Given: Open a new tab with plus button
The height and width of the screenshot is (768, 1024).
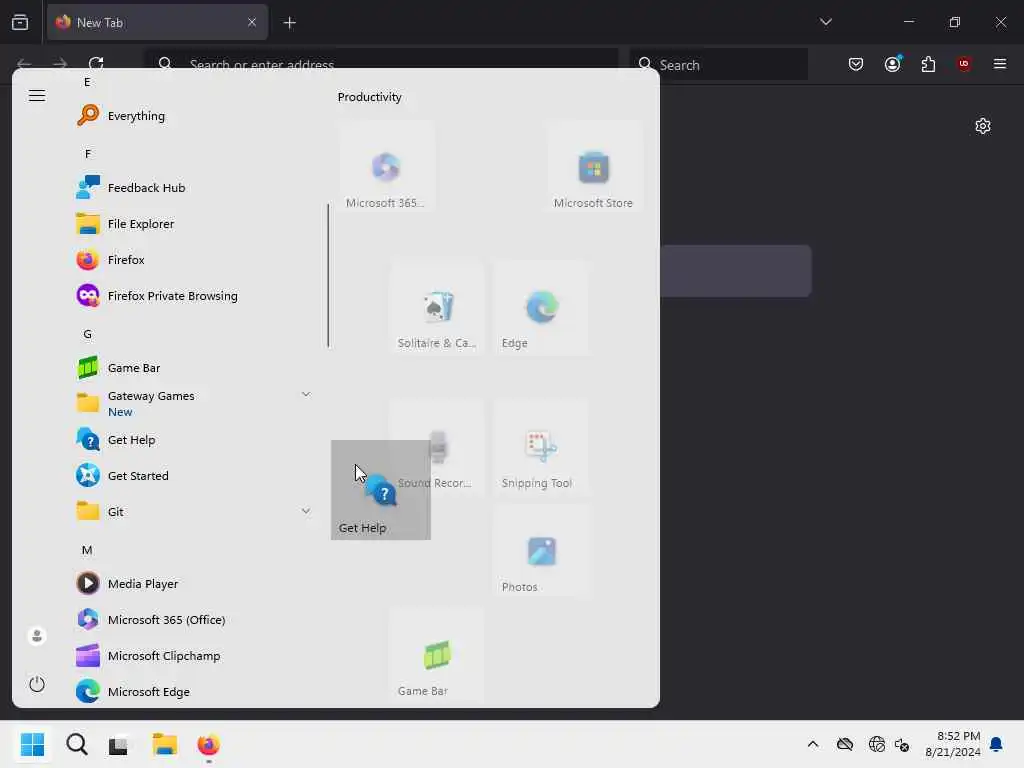Looking at the screenshot, I should [x=289, y=23].
